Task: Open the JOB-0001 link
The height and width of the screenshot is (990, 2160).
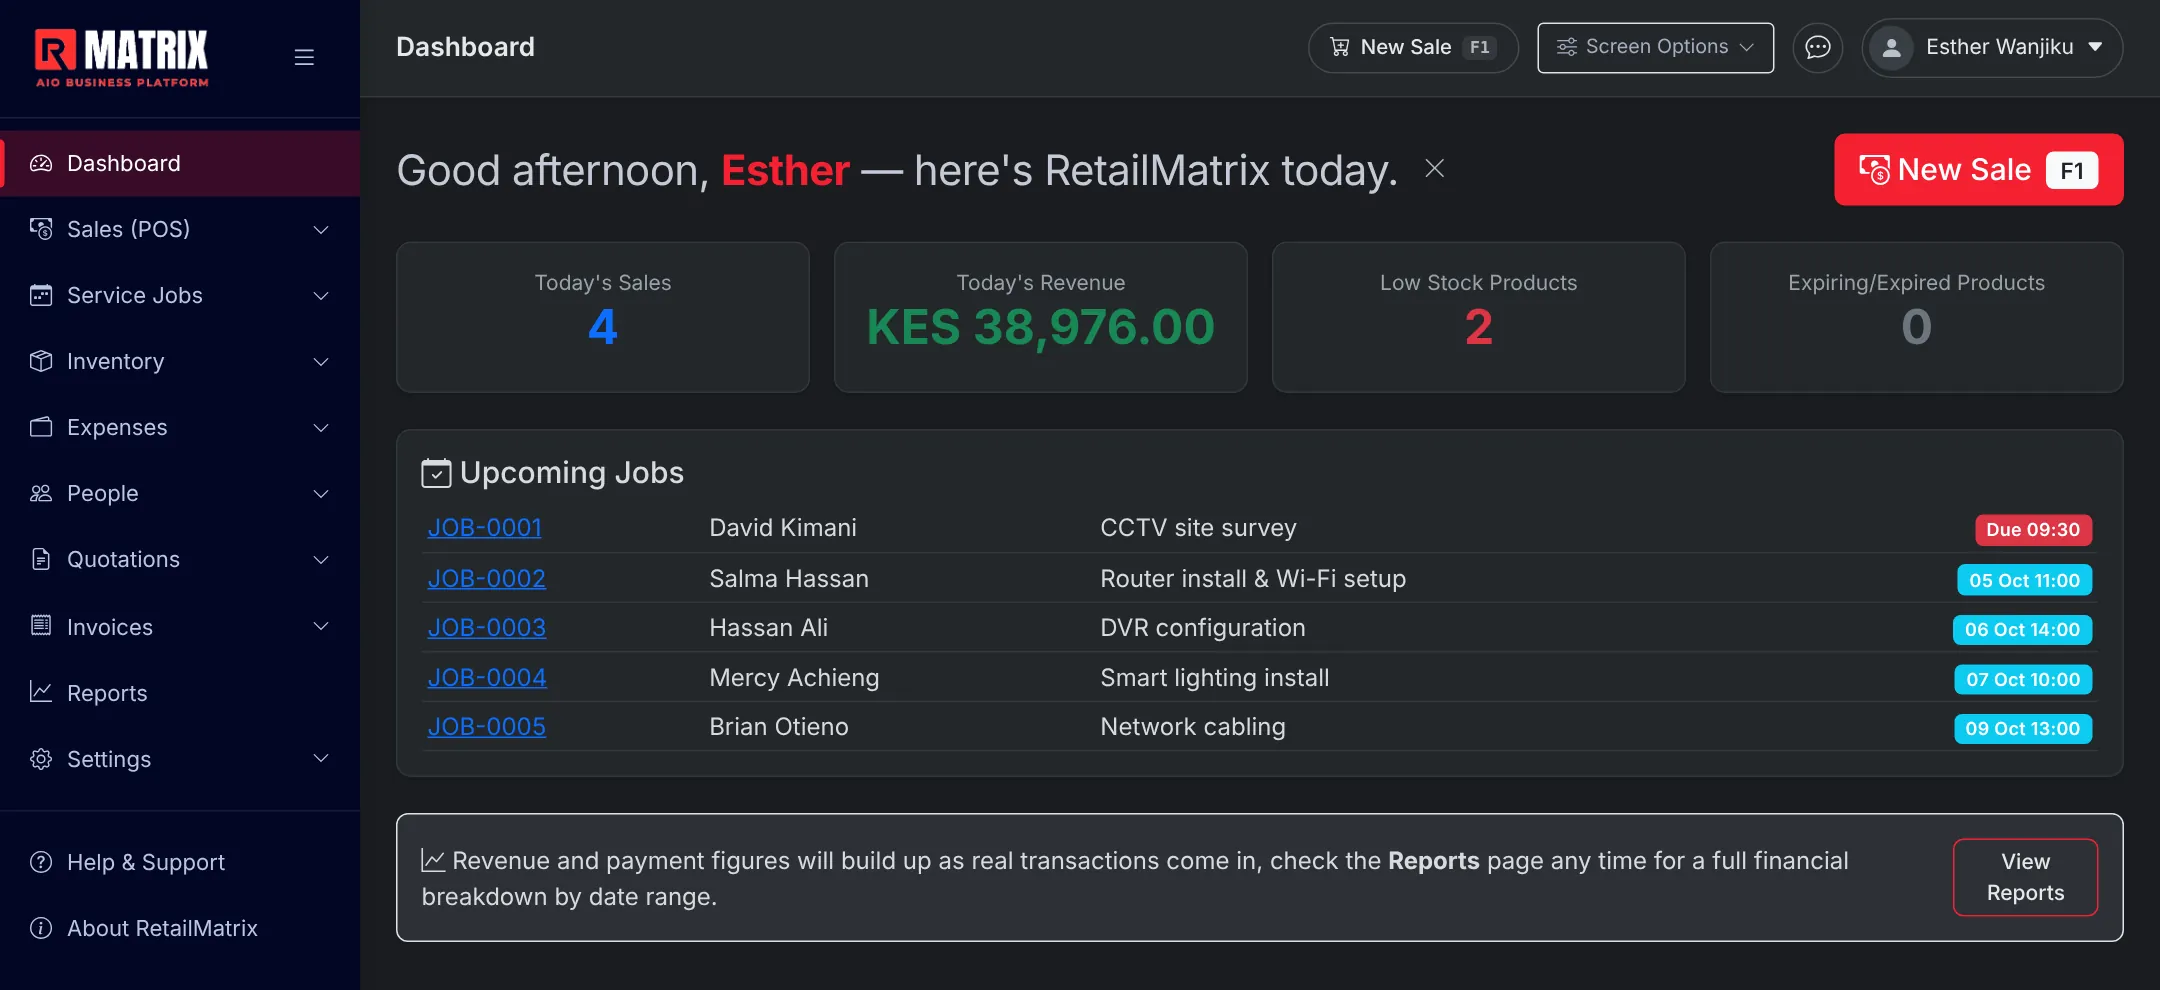Action: (x=485, y=528)
